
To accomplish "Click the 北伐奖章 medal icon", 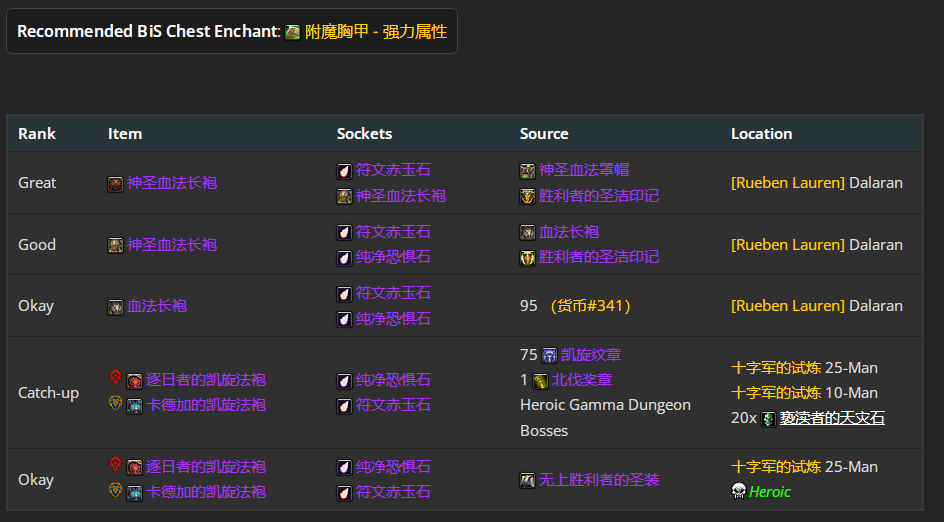I will click(540, 380).
